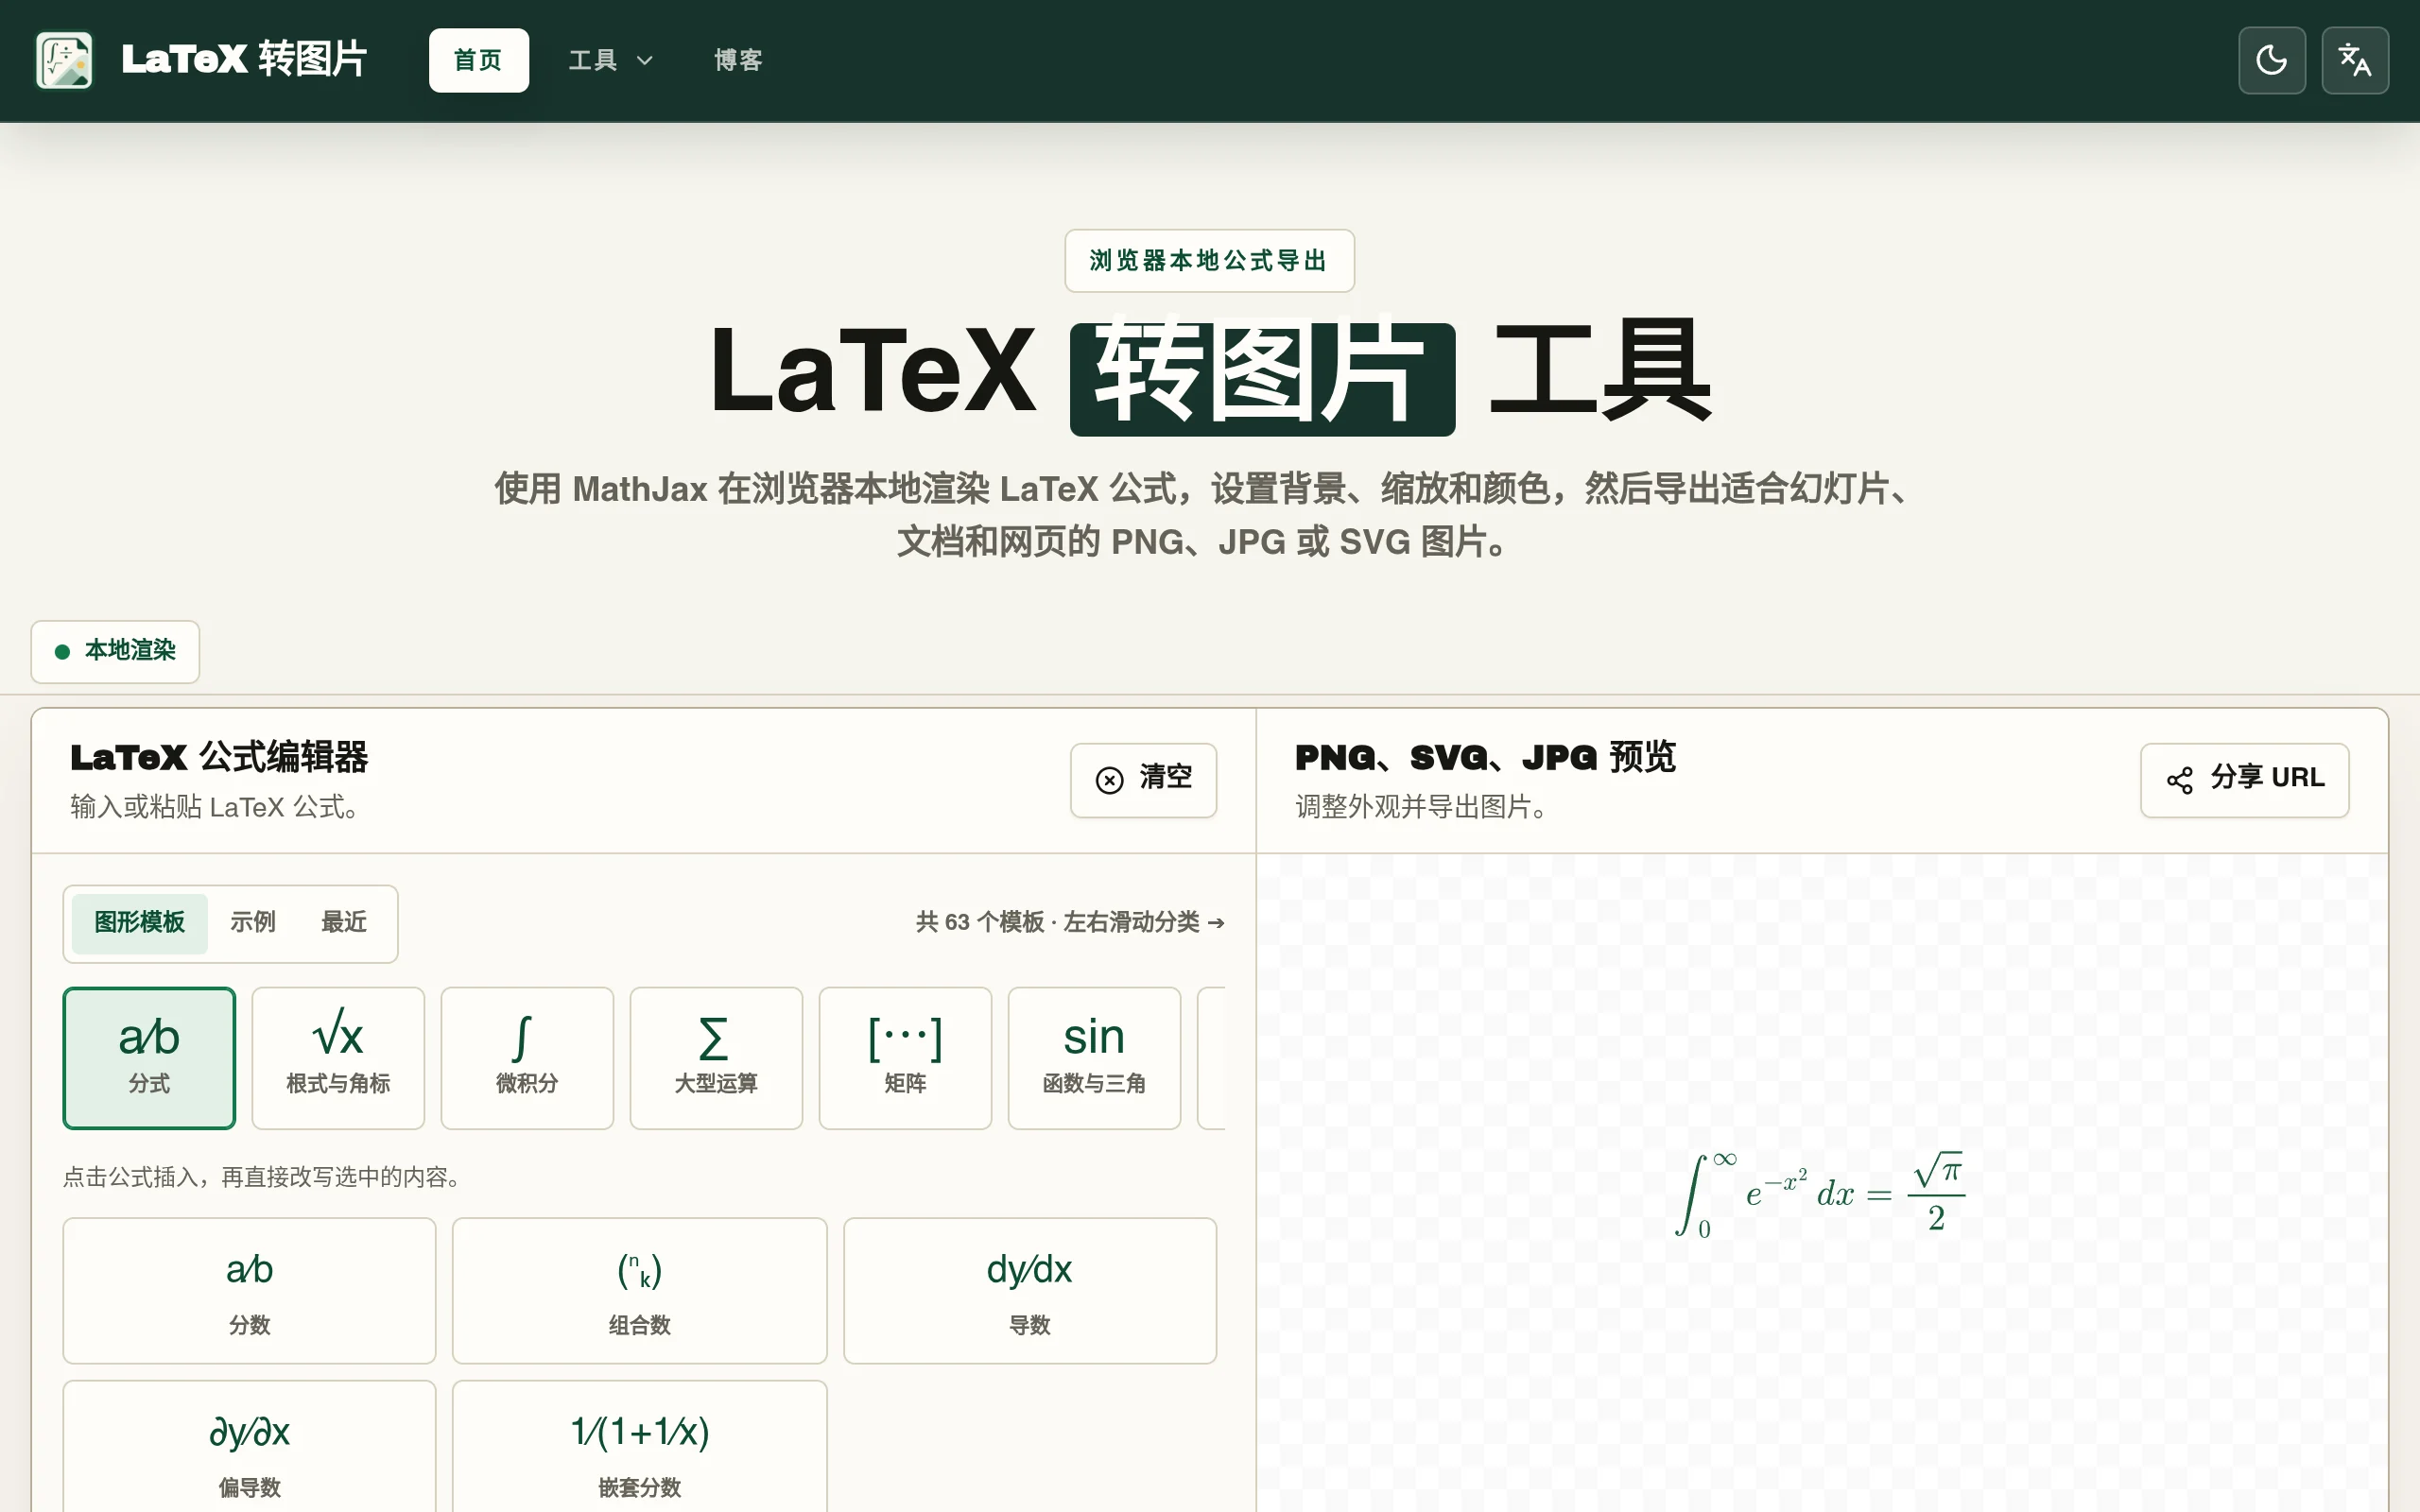The image size is (2420, 1512).
Task: Click the rendered Gaussian integral formula preview
Action: (1820, 1194)
